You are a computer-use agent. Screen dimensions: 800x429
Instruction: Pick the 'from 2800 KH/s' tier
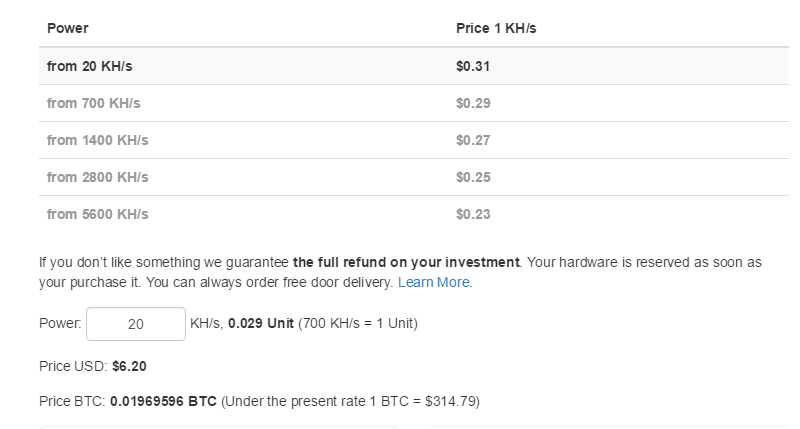coord(97,177)
